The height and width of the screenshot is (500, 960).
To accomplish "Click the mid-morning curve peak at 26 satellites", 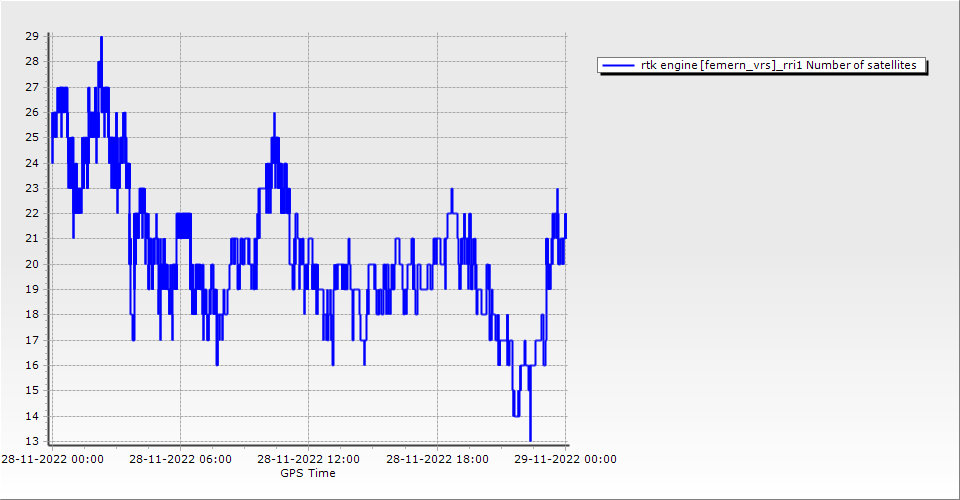I will tap(274, 113).
